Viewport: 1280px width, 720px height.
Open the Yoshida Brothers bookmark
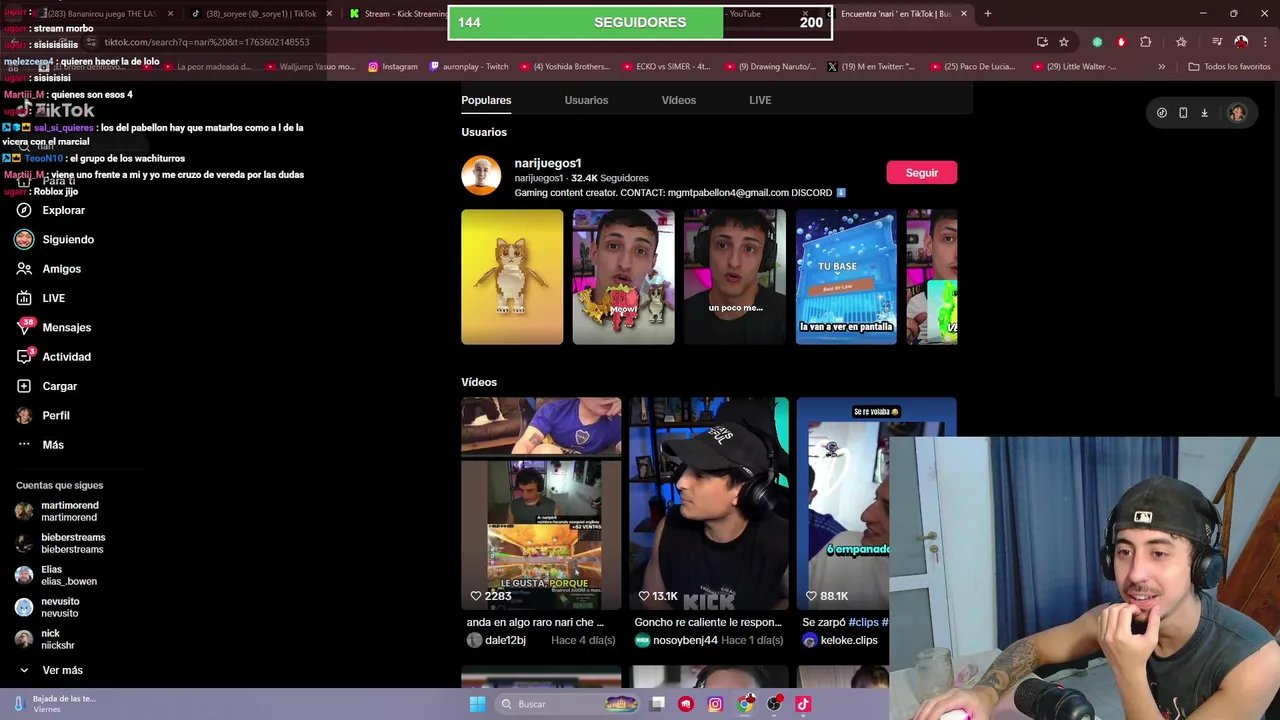[565, 67]
